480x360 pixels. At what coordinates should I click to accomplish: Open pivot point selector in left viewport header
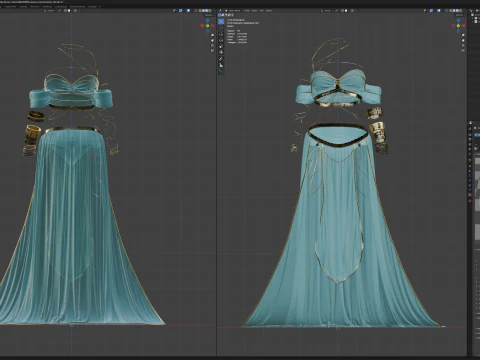click(x=60, y=10)
